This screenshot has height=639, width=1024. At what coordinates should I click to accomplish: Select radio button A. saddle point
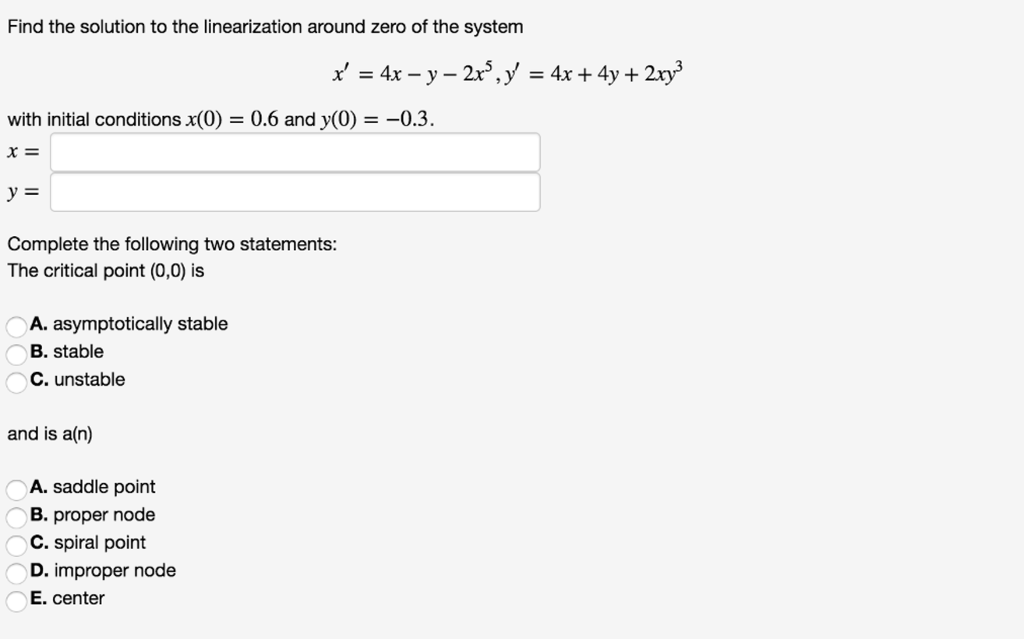[15, 487]
